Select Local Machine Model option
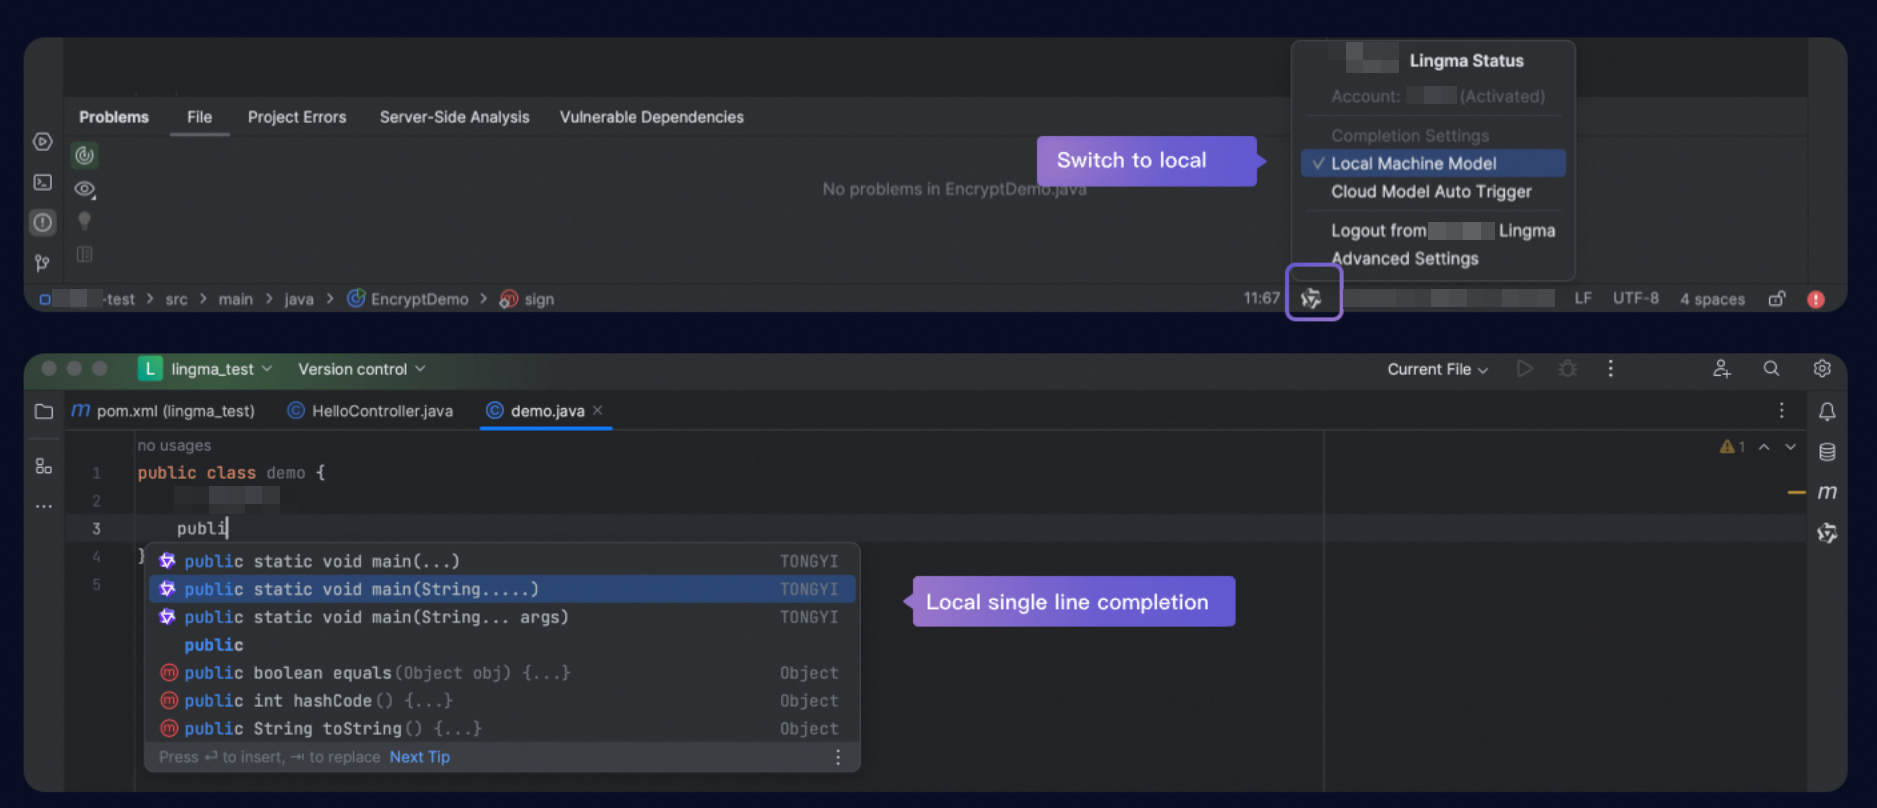This screenshot has width=1877, height=808. tap(1433, 163)
